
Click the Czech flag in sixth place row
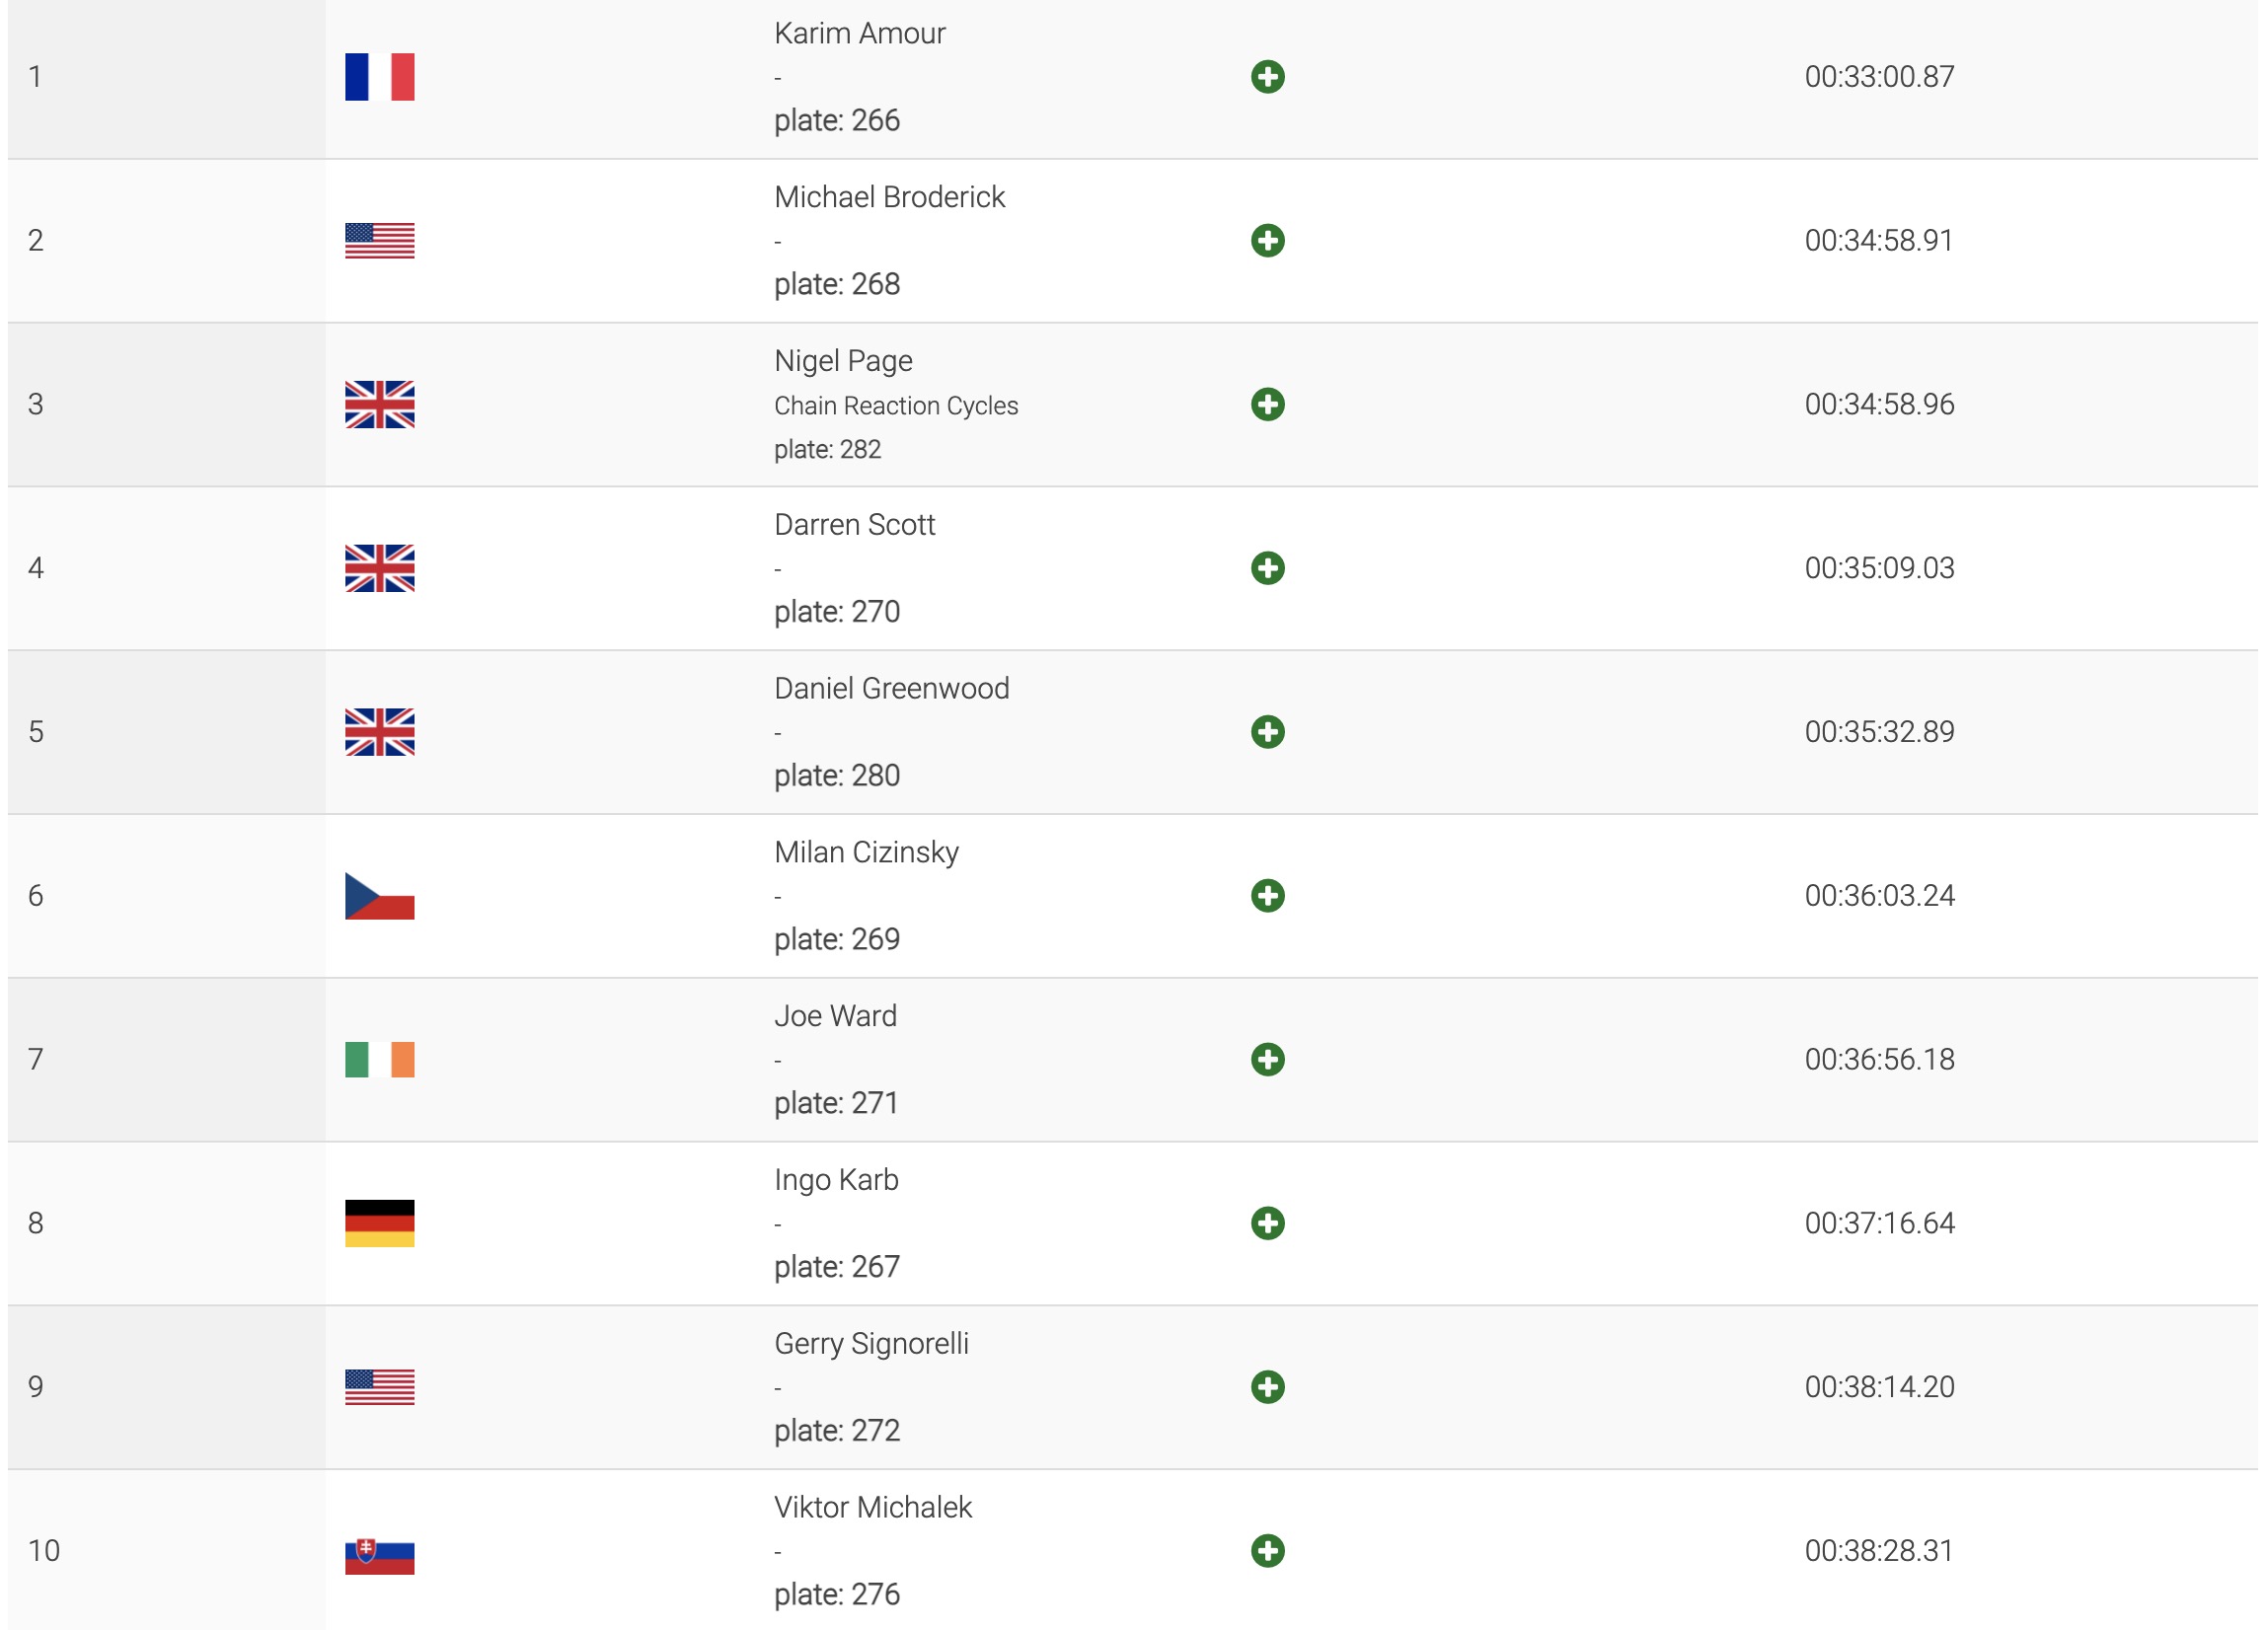379,896
